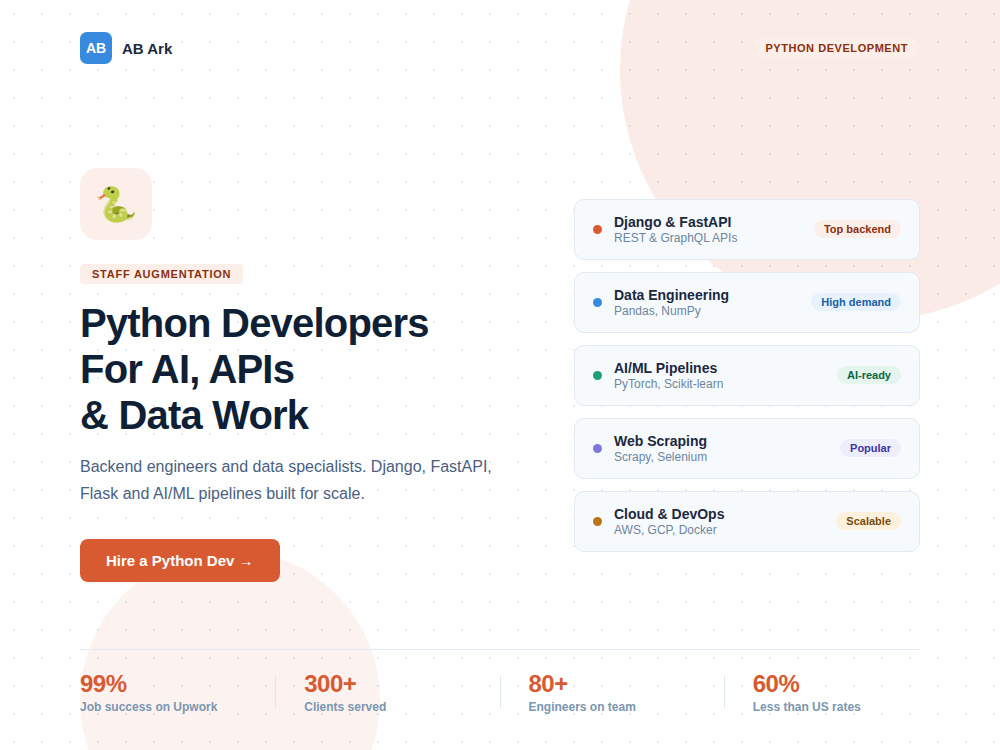This screenshot has height=750, width=1000.
Task: Click the orange dot beside Django & FastAPI
Action: click(597, 230)
